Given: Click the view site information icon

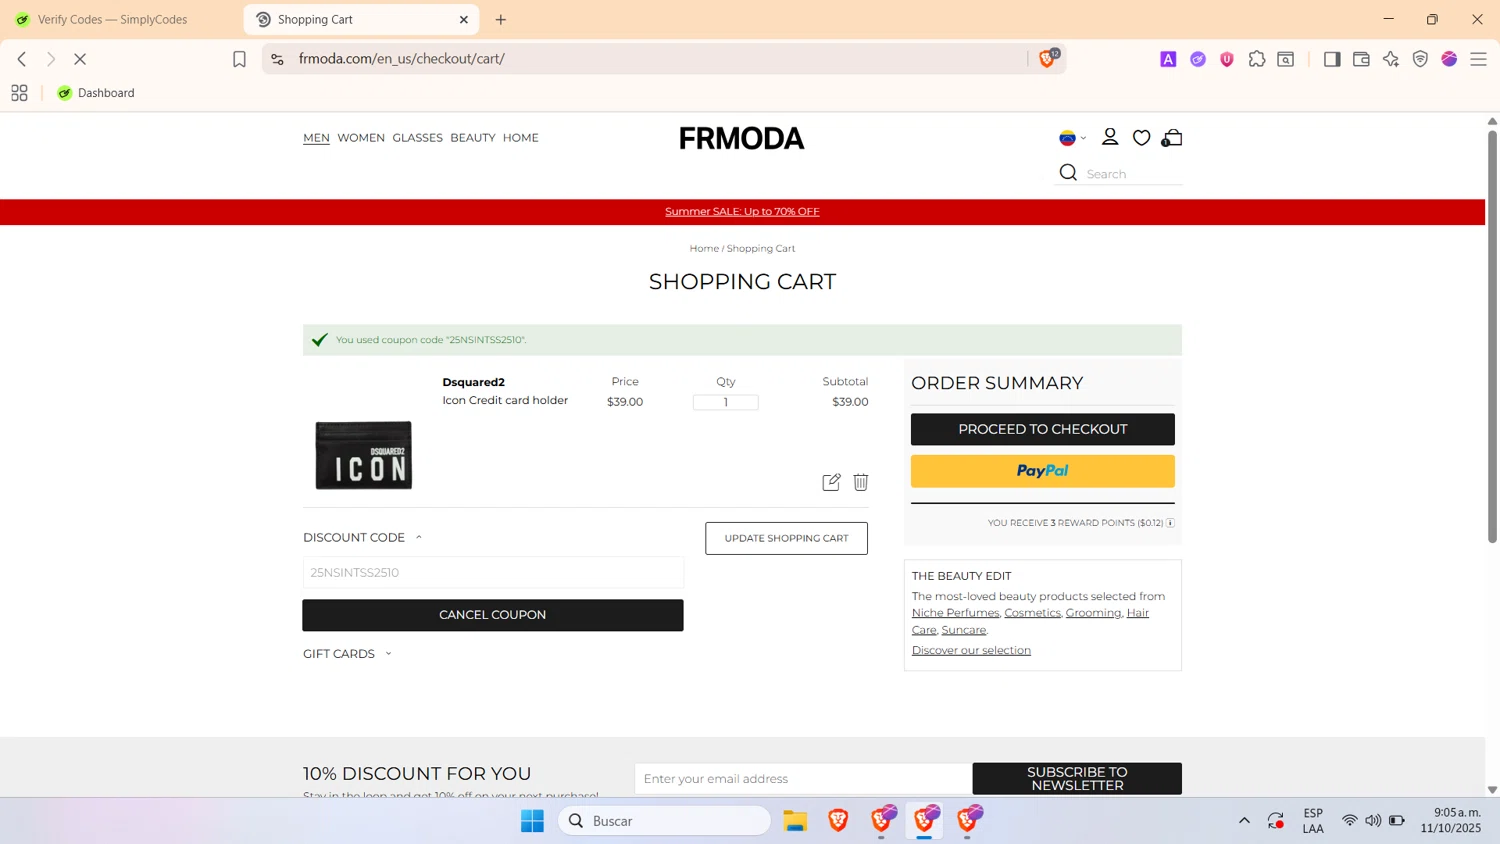Looking at the screenshot, I should tap(278, 59).
